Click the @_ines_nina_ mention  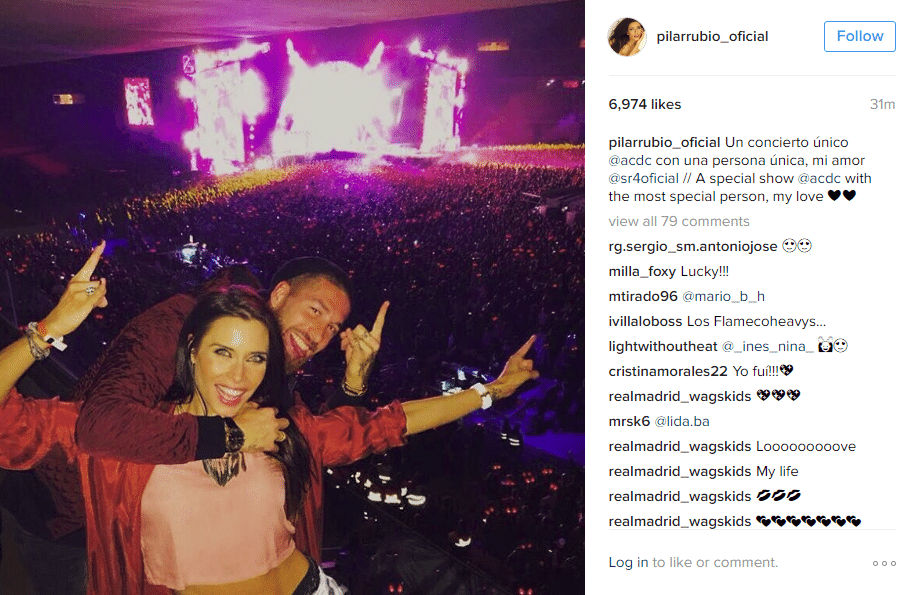click(x=767, y=346)
